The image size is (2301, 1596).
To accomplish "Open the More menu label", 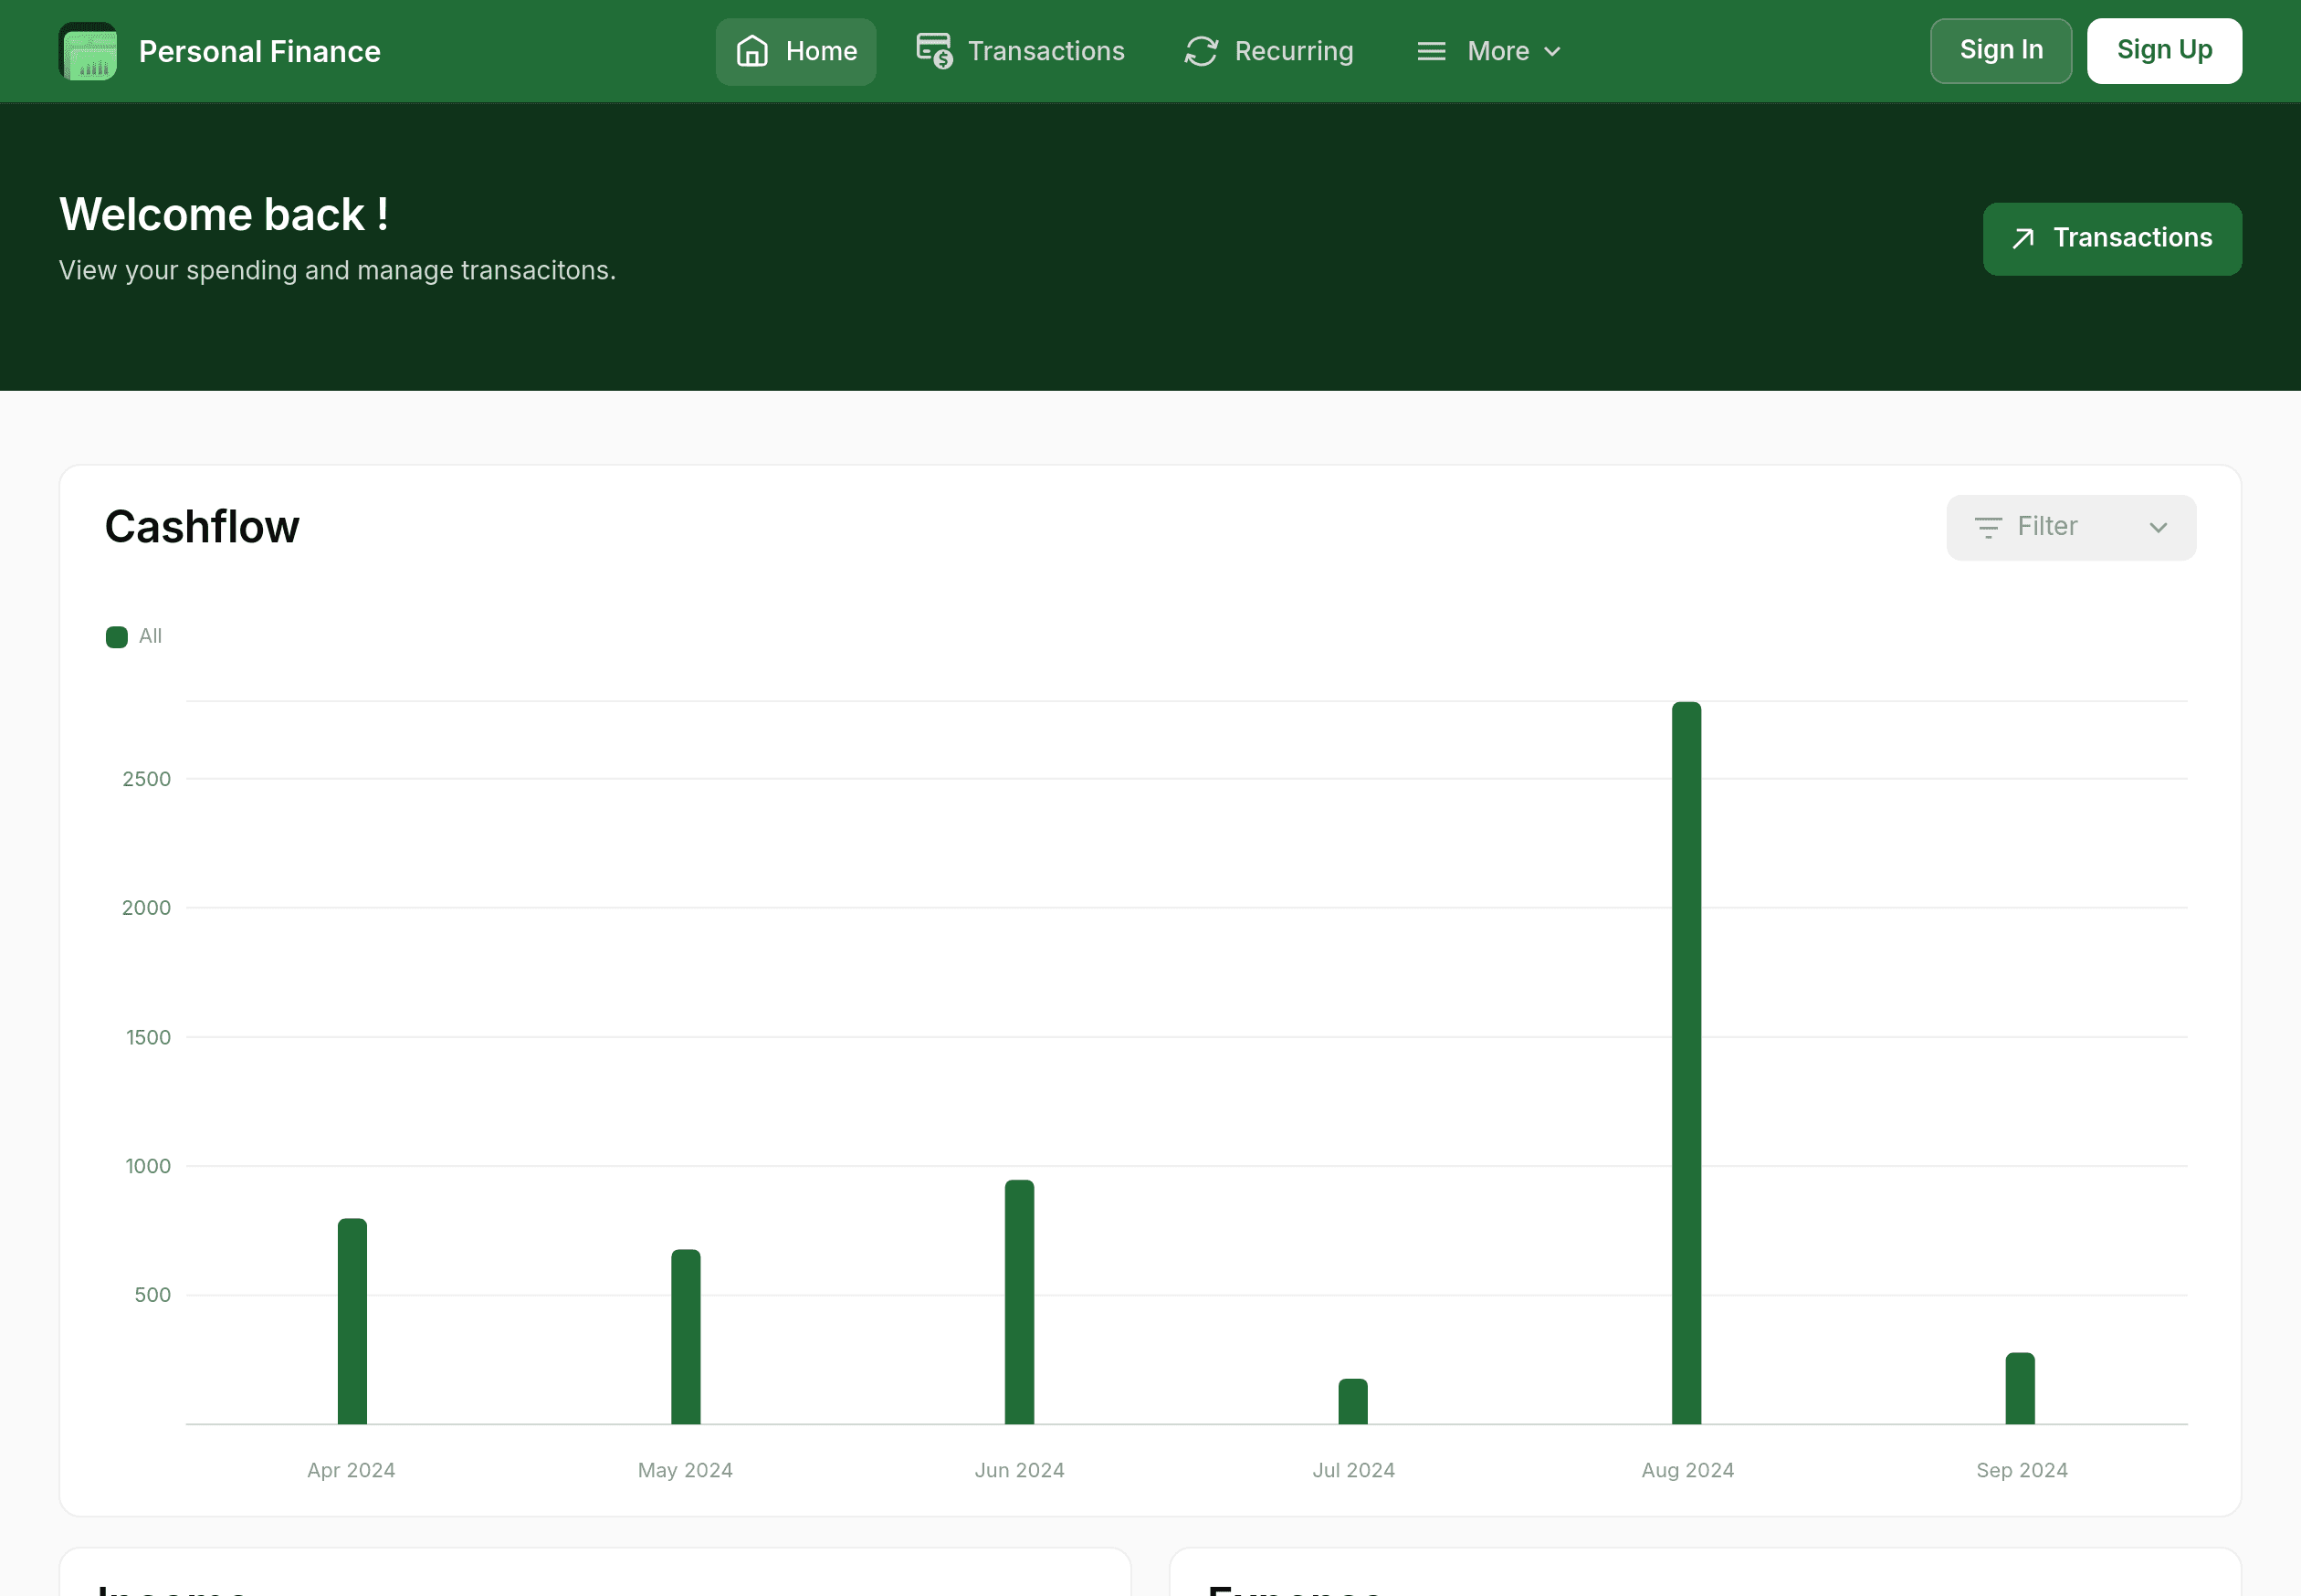I will point(1498,51).
